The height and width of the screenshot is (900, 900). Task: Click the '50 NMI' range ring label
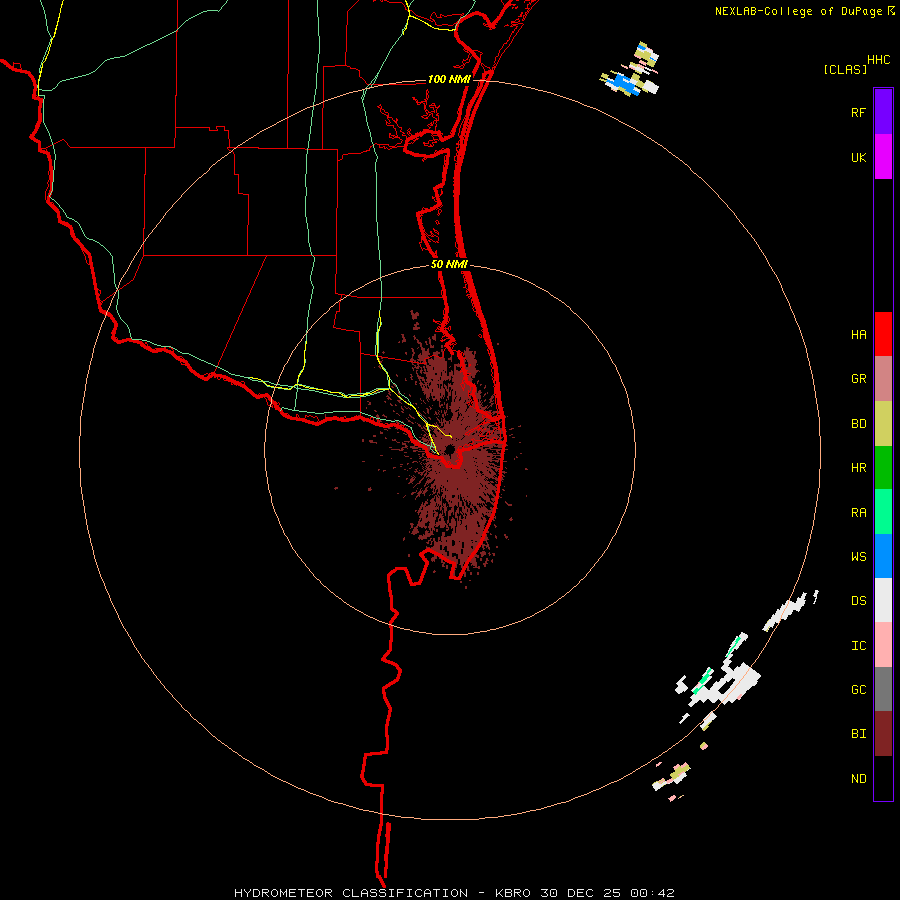[449, 264]
